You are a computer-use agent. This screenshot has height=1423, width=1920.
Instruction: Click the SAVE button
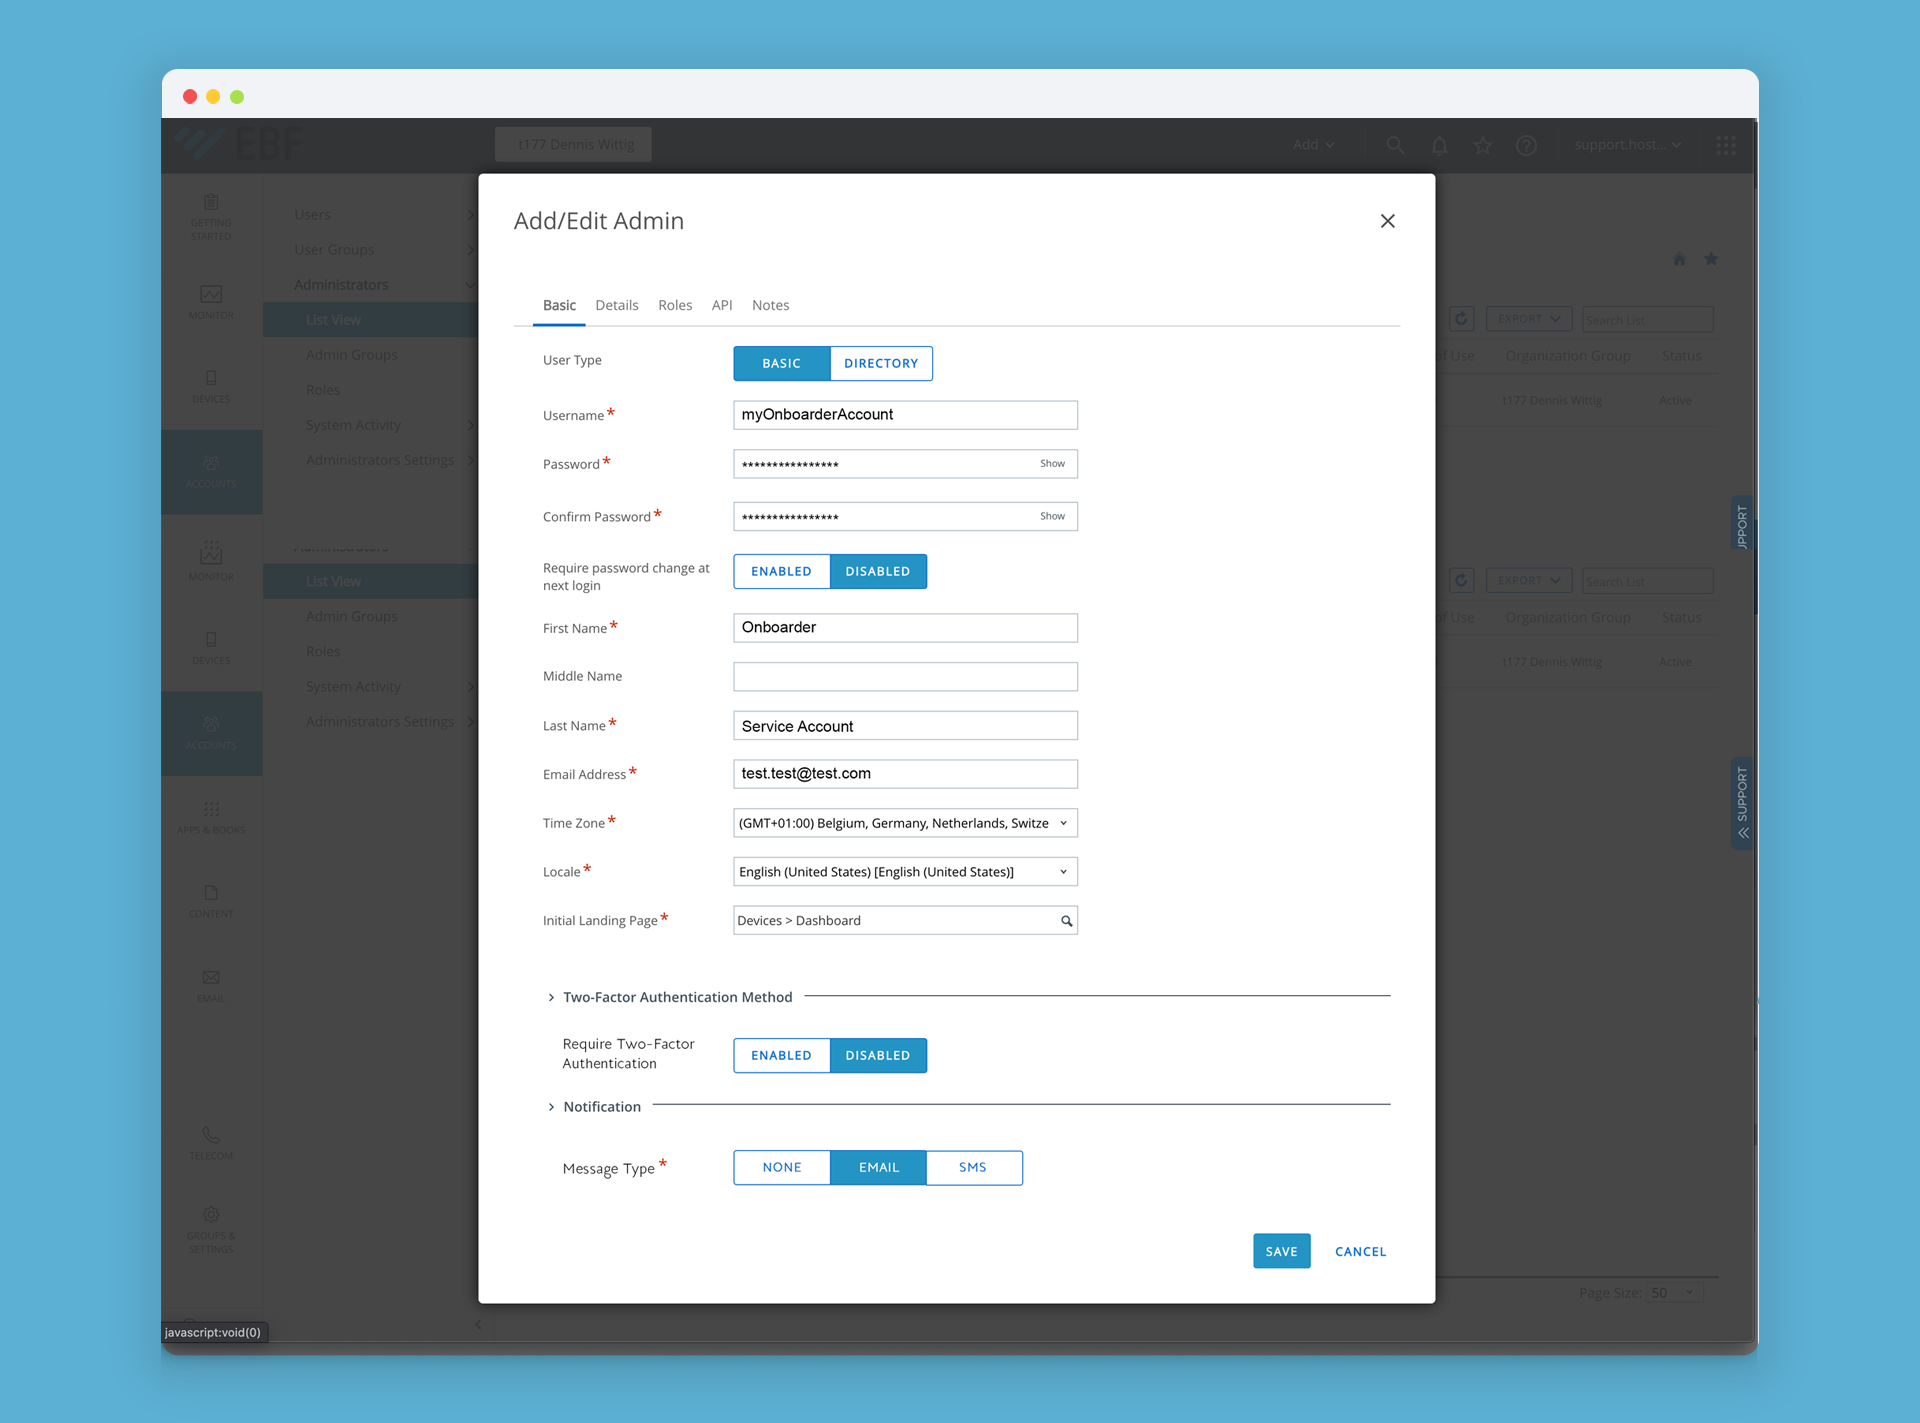(1282, 1251)
